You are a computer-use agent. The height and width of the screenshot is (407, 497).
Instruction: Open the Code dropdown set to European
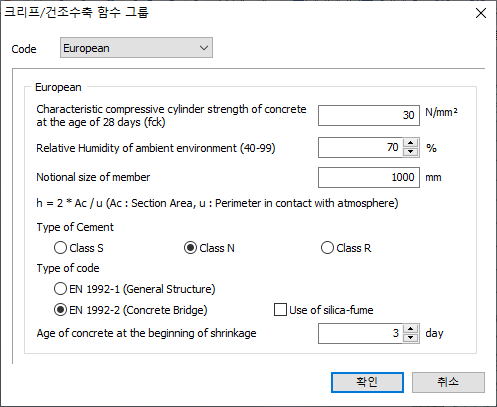pyautogui.click(x=136, y=48)
